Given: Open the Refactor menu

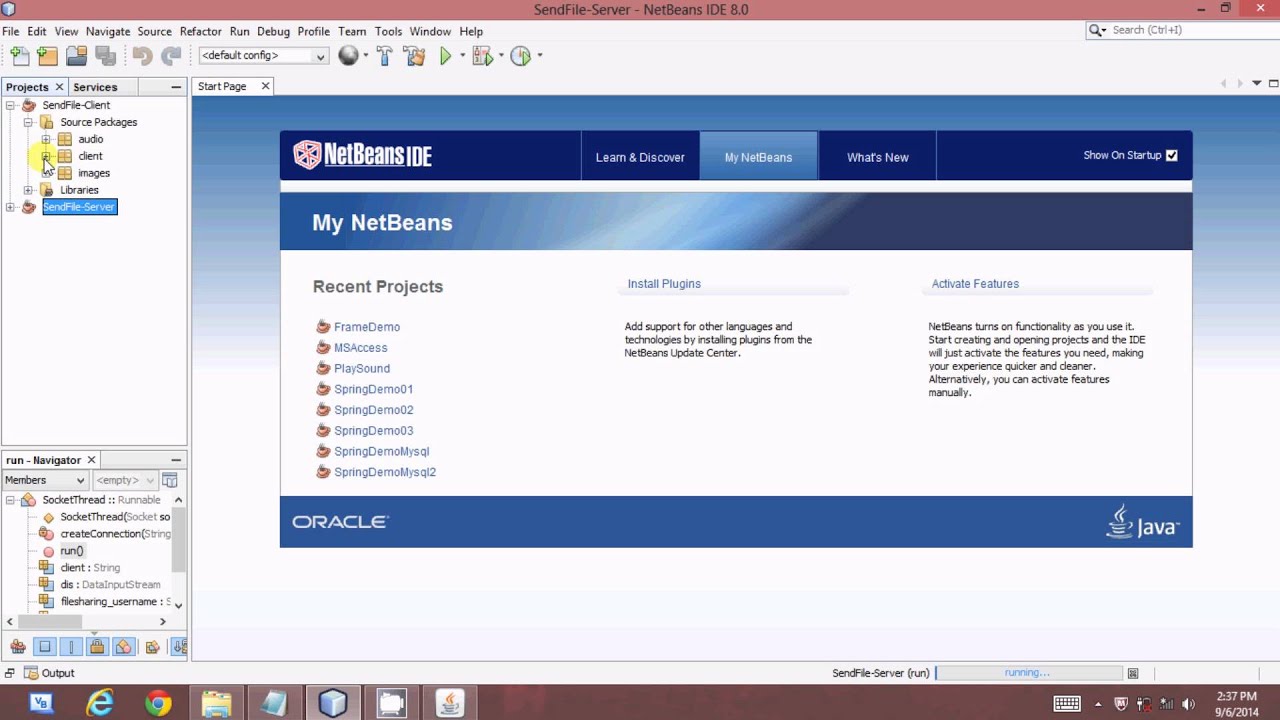Looking at the screenshot, I should 200,31.
